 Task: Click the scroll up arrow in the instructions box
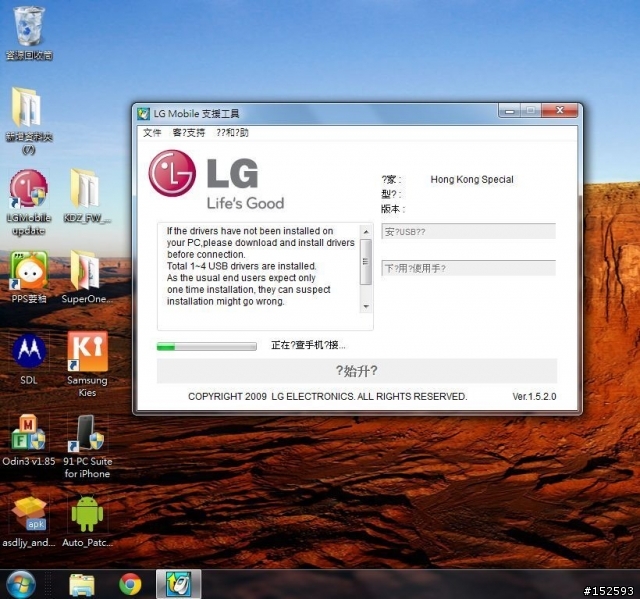(366, 232)
